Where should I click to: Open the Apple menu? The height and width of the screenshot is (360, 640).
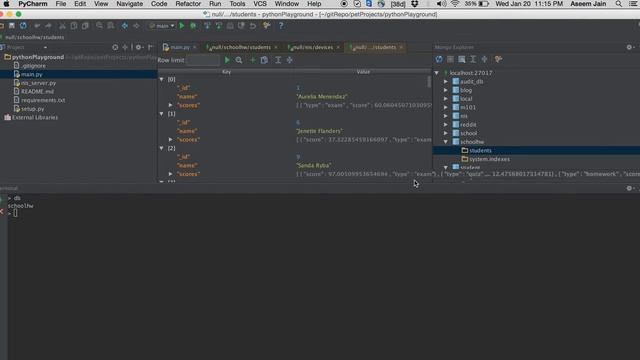pyautogui.click(x=6, y=4)
